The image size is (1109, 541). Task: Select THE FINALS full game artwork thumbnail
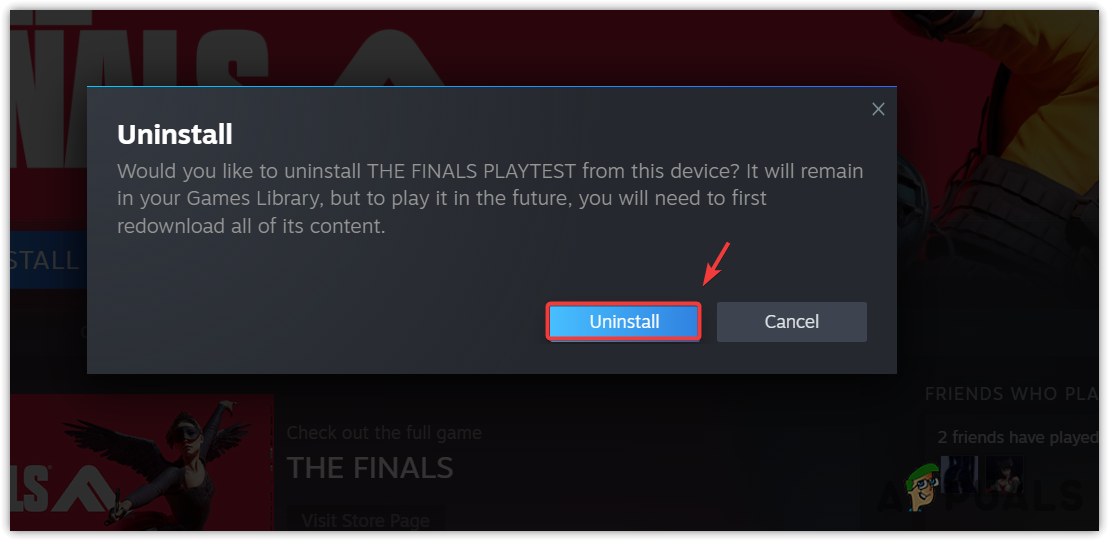[x=141, y=463]
